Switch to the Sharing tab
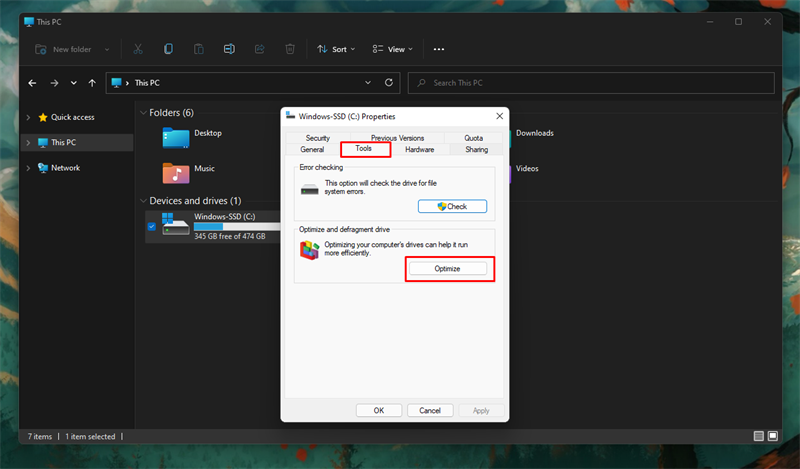The image size is (800, 469). (x=477, y=150)
